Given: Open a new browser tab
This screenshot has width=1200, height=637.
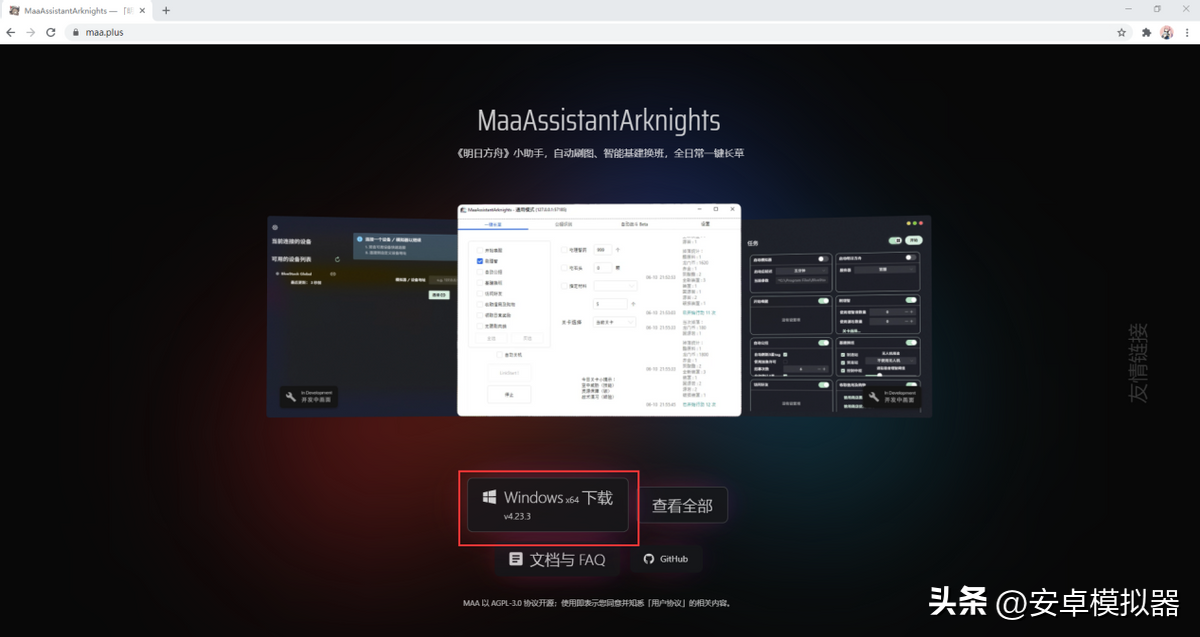Looking at the screenshot, I should tap(166, 10).
